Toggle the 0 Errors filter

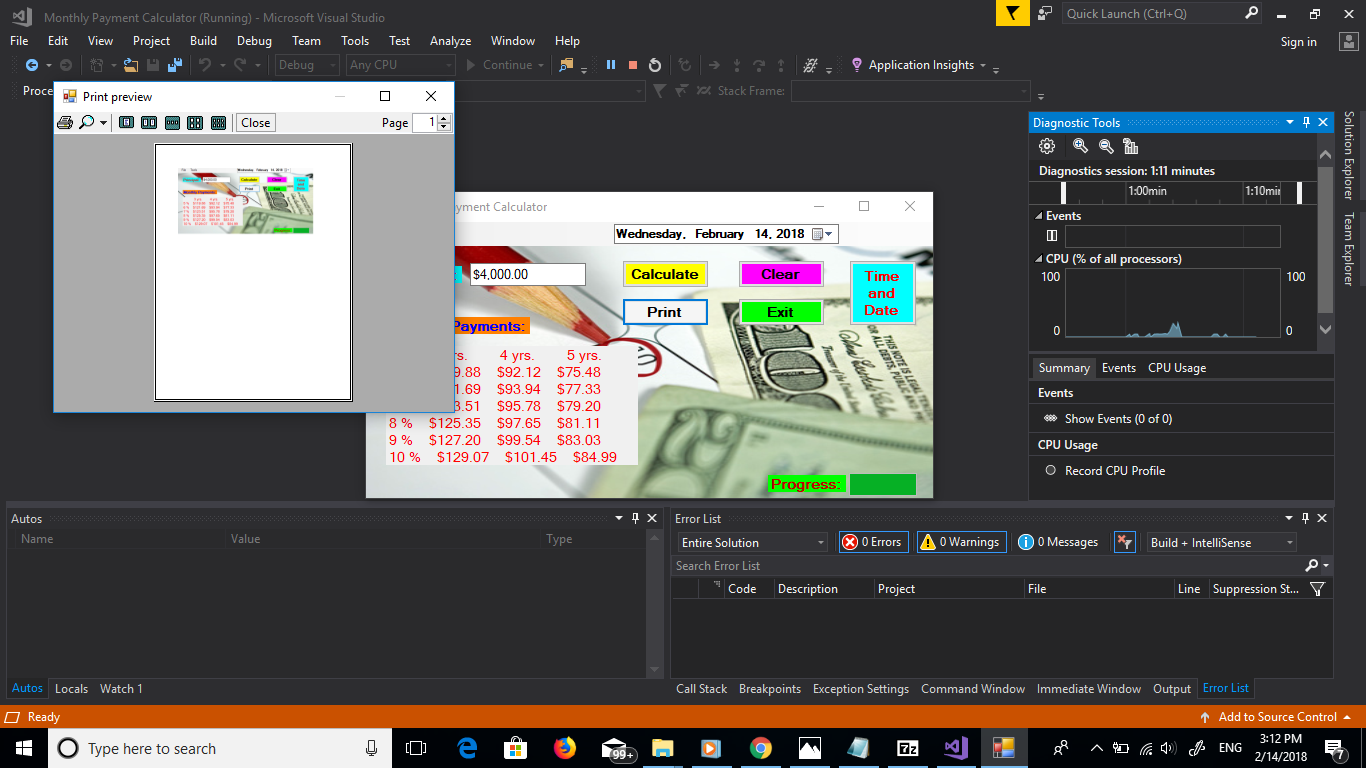pyautogui.click(x=873, y=542)
